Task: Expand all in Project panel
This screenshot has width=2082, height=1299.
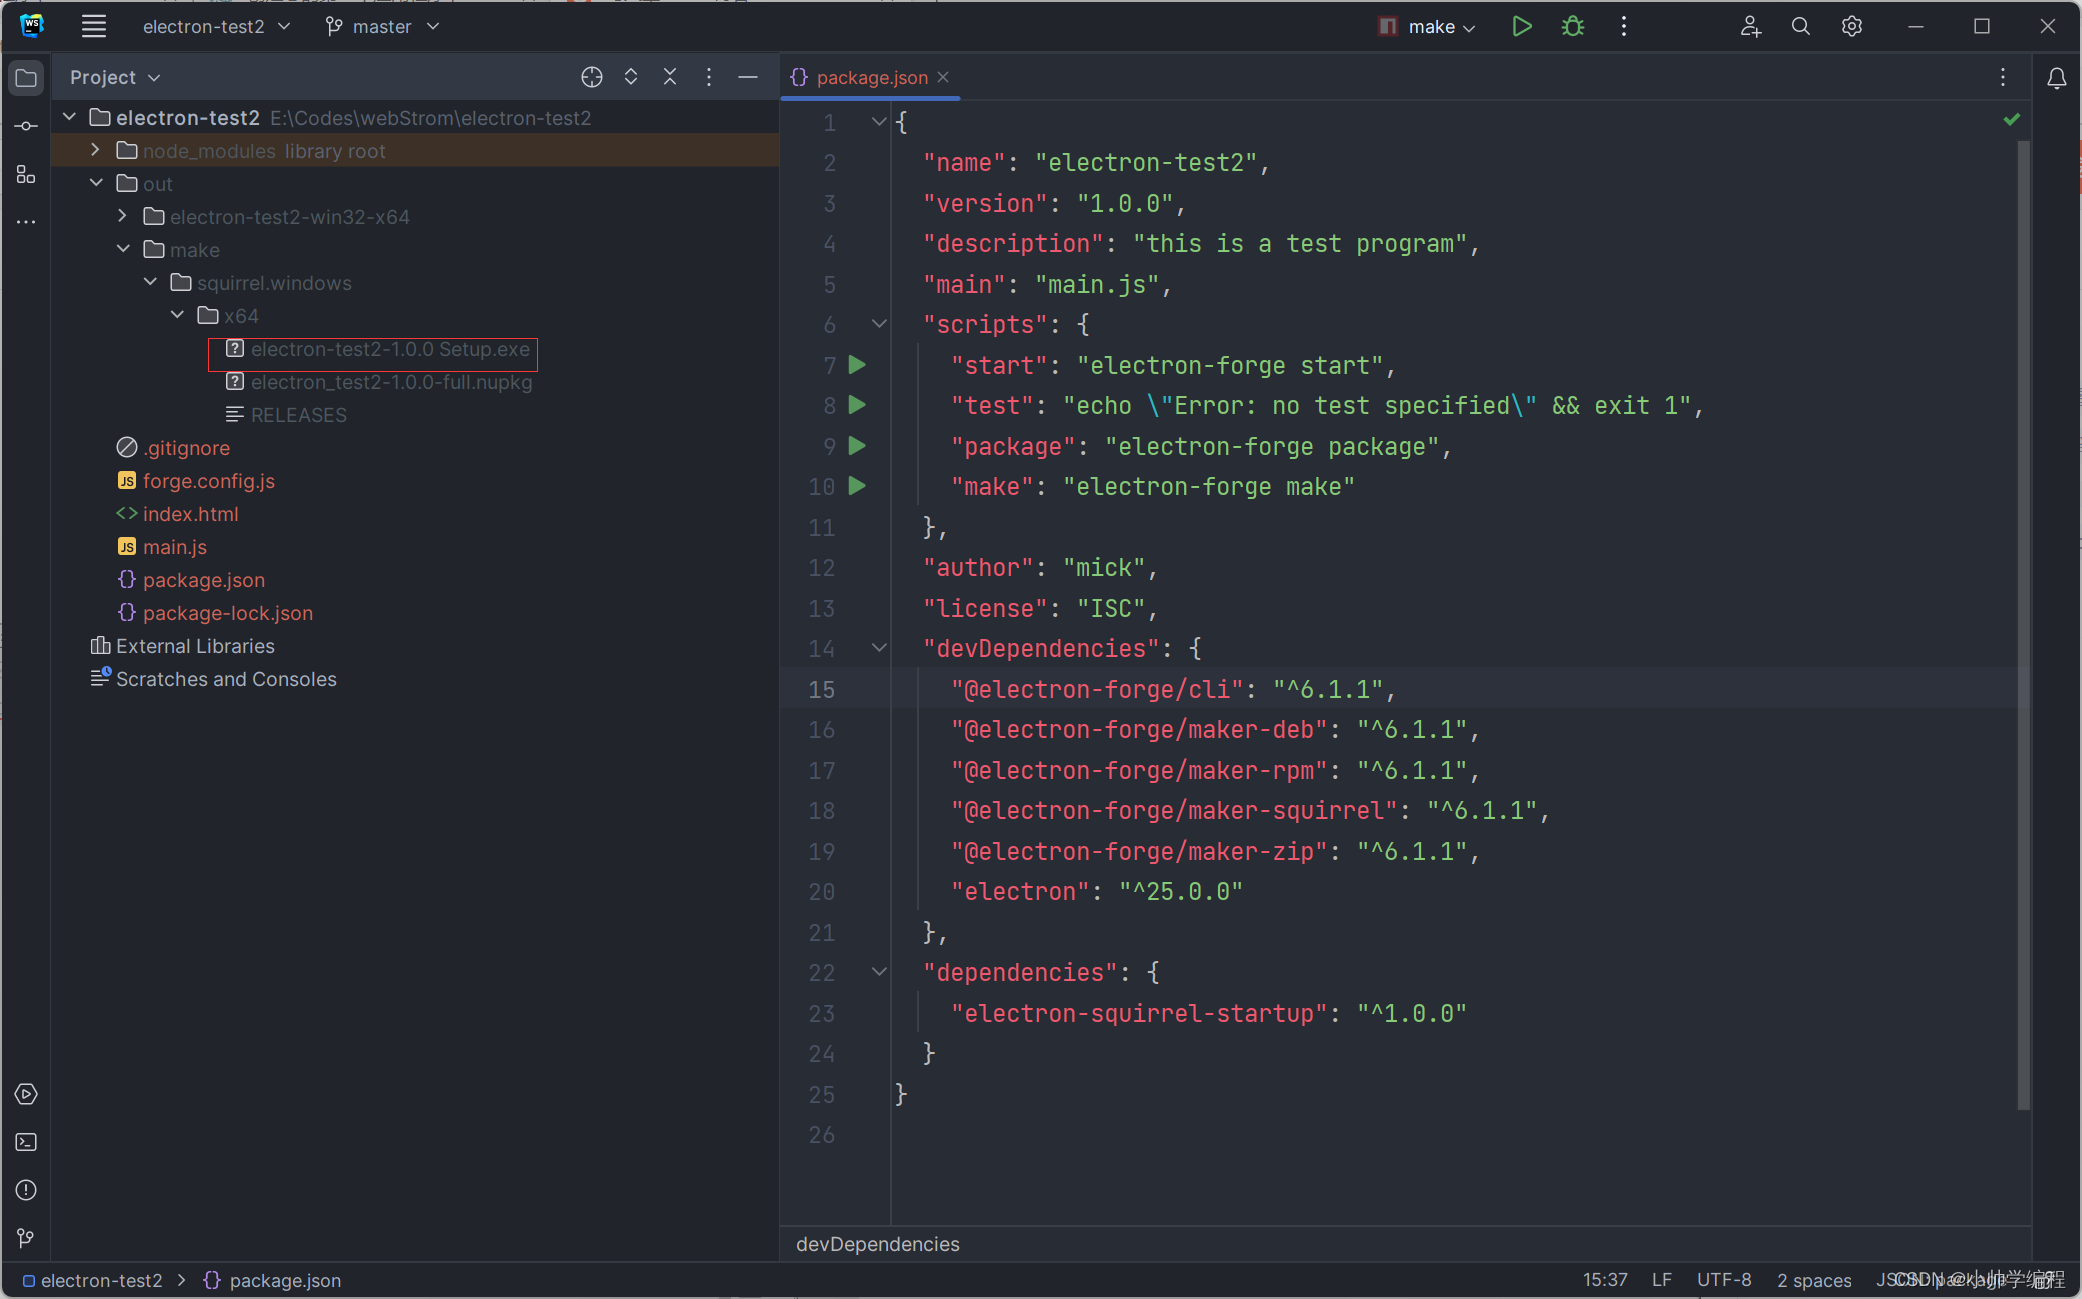Action: [x=631, y=77]
